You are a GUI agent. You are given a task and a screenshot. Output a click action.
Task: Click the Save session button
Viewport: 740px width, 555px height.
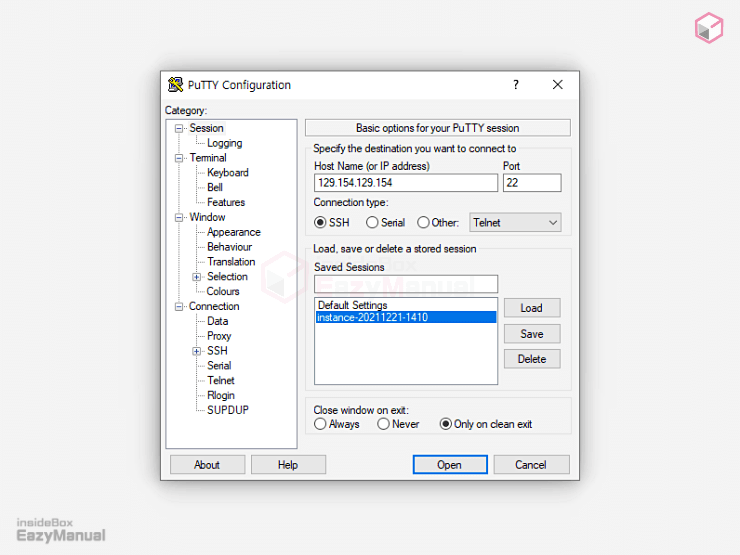[532, 334]
